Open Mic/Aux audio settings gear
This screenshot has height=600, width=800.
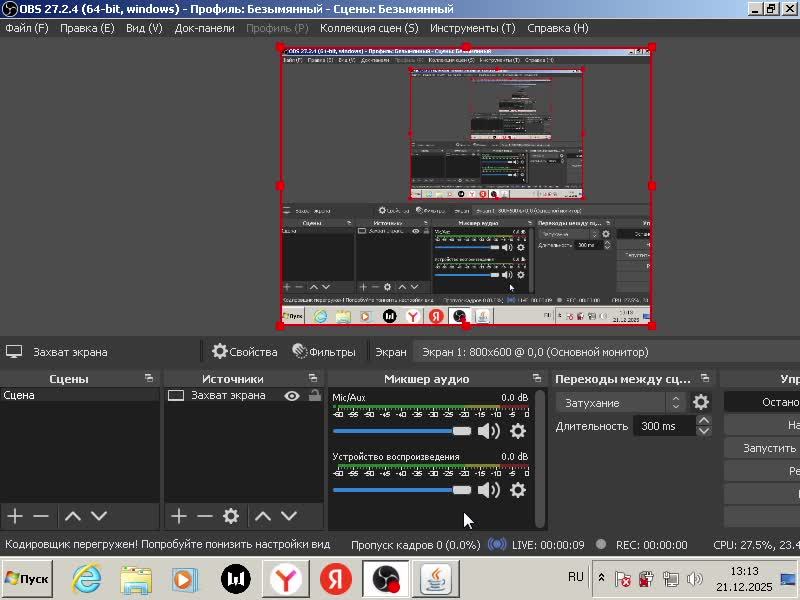[517, 431]
